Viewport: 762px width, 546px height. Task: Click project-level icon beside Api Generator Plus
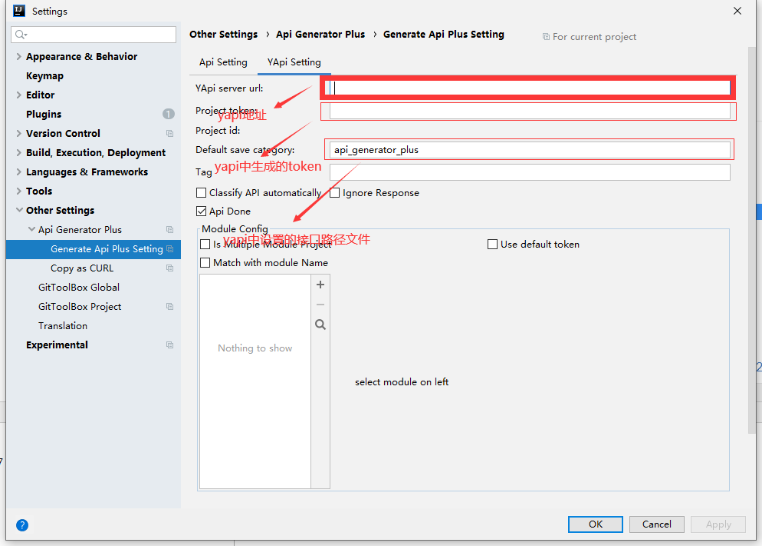(x=170, y=229)
